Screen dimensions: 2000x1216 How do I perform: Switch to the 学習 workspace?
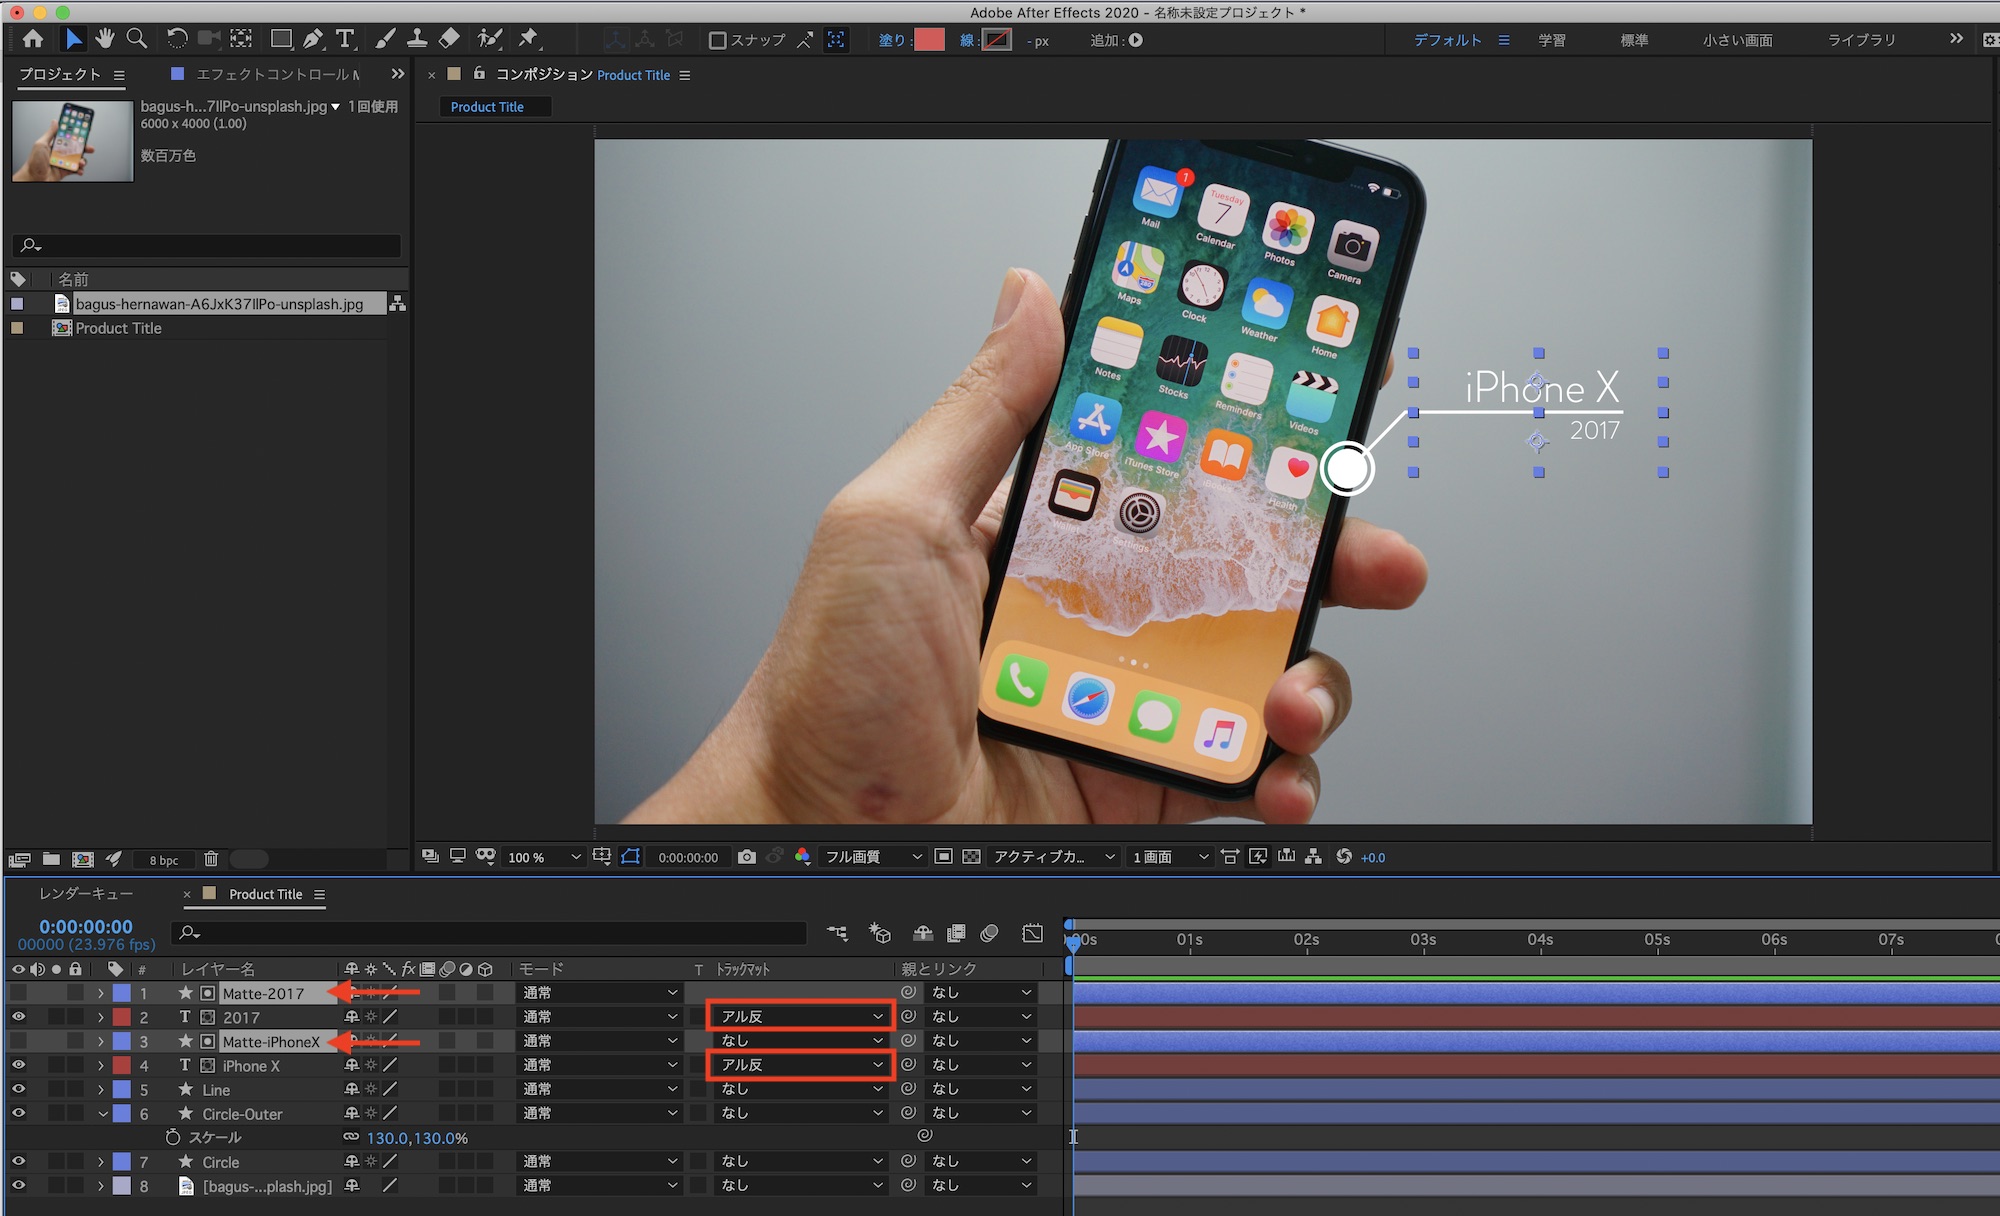pyautogui.click(x=1551, y=40)
